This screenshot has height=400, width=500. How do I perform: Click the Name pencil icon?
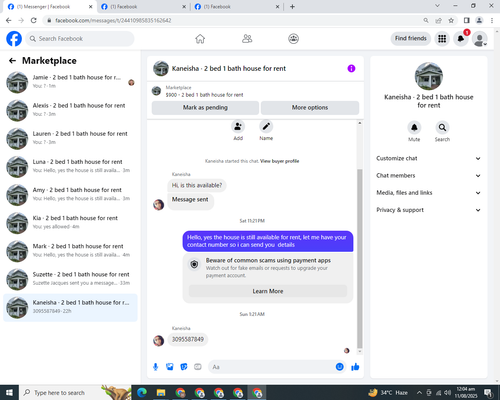click(x=266, y=127)
